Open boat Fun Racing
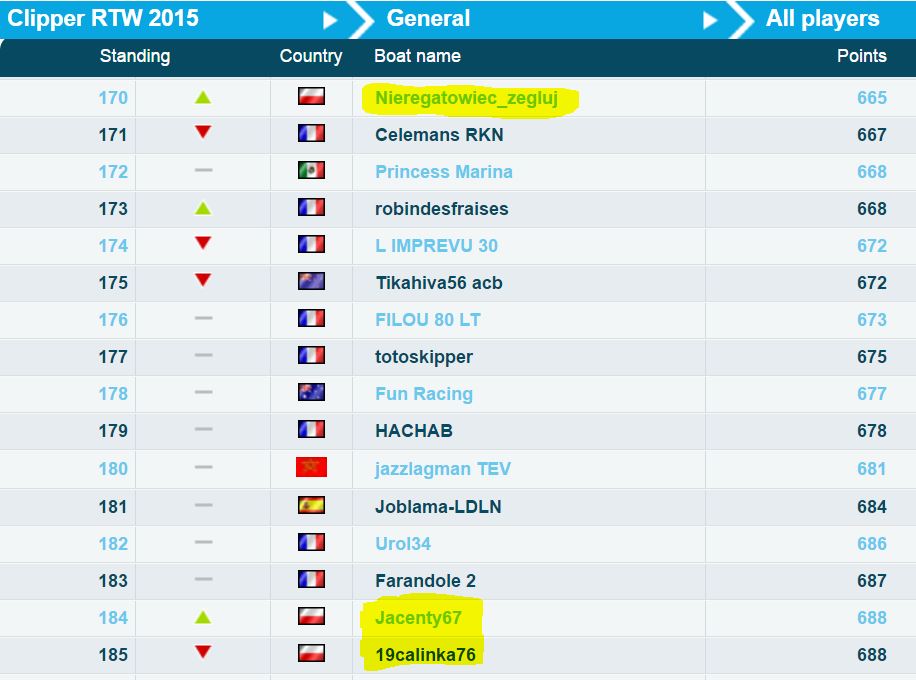The image size is (916, 680). click(424, 394)
